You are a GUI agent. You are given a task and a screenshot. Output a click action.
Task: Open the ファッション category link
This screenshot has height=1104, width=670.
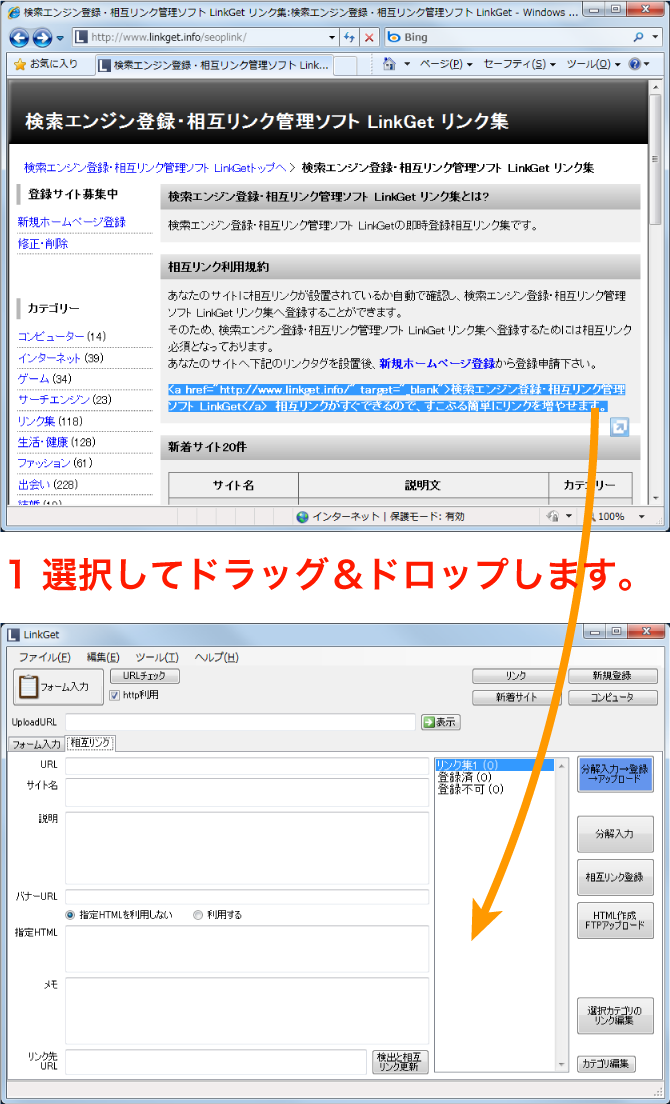click(x=44, y=463)
